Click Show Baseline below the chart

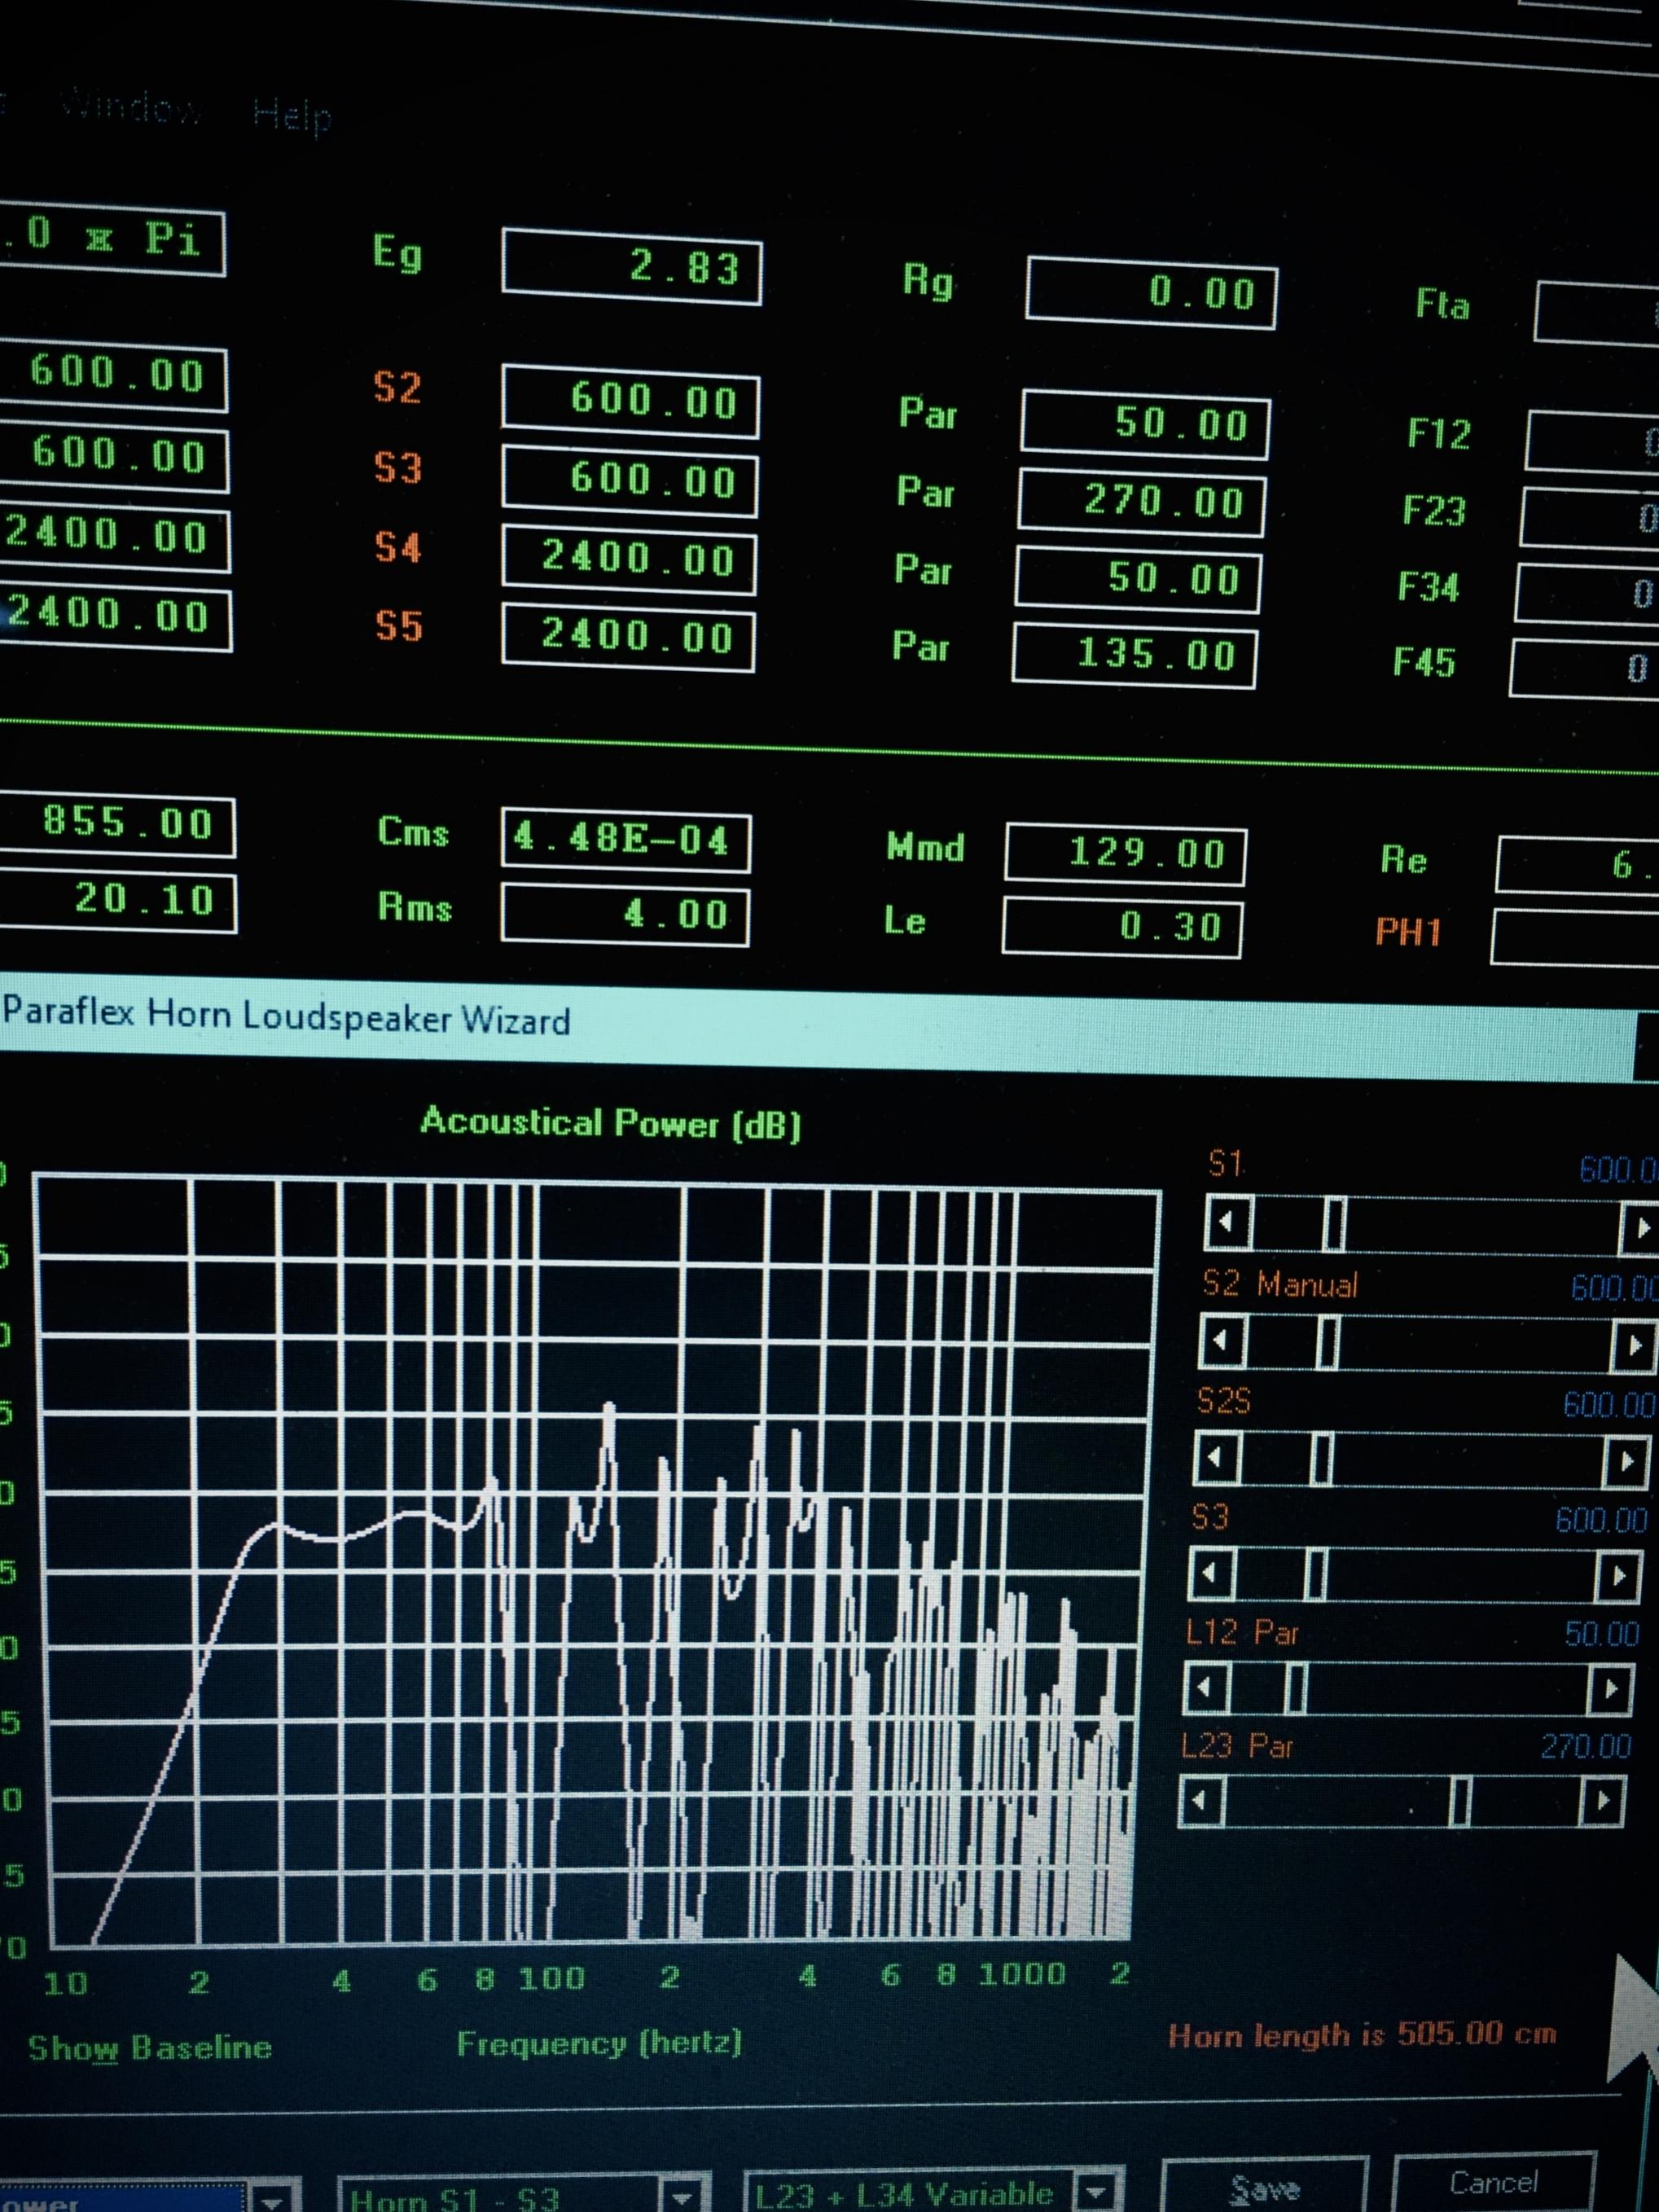tap(150, 2047)
